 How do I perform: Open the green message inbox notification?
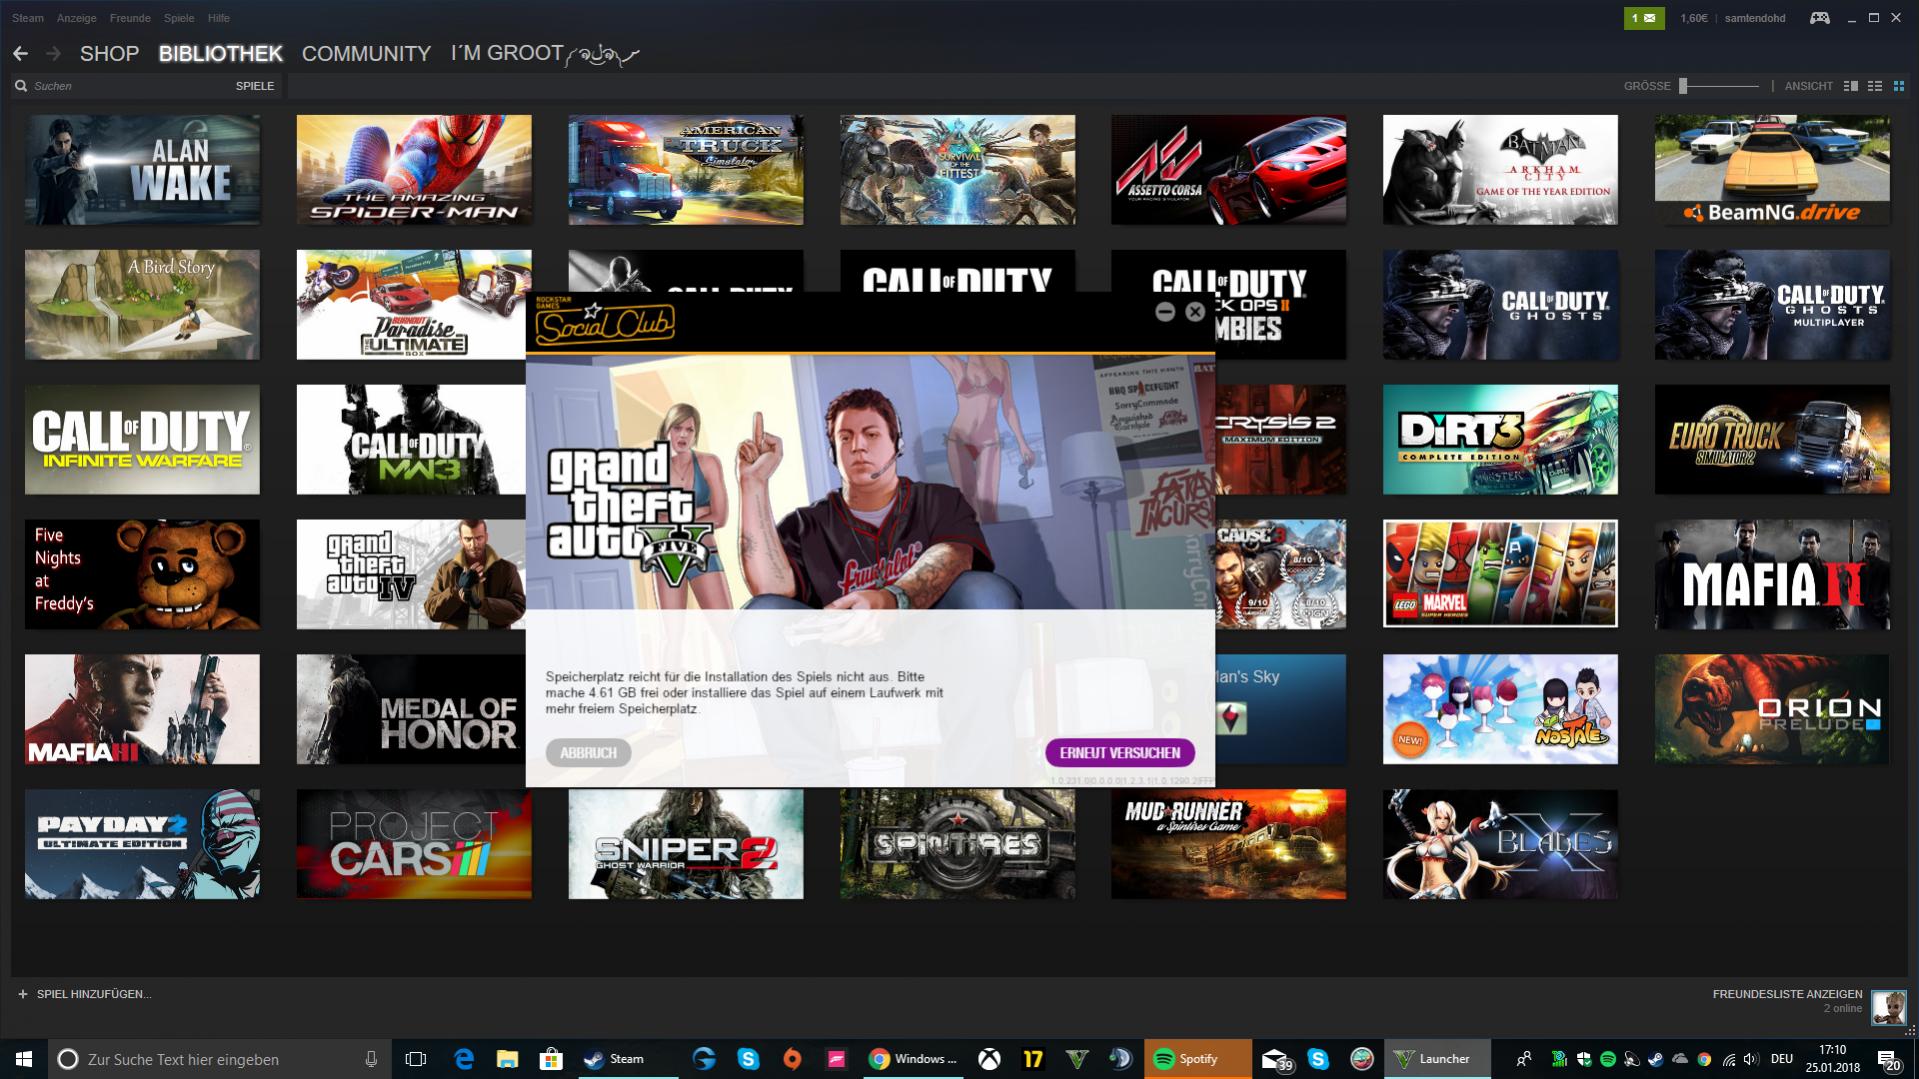pos(1644,18)
